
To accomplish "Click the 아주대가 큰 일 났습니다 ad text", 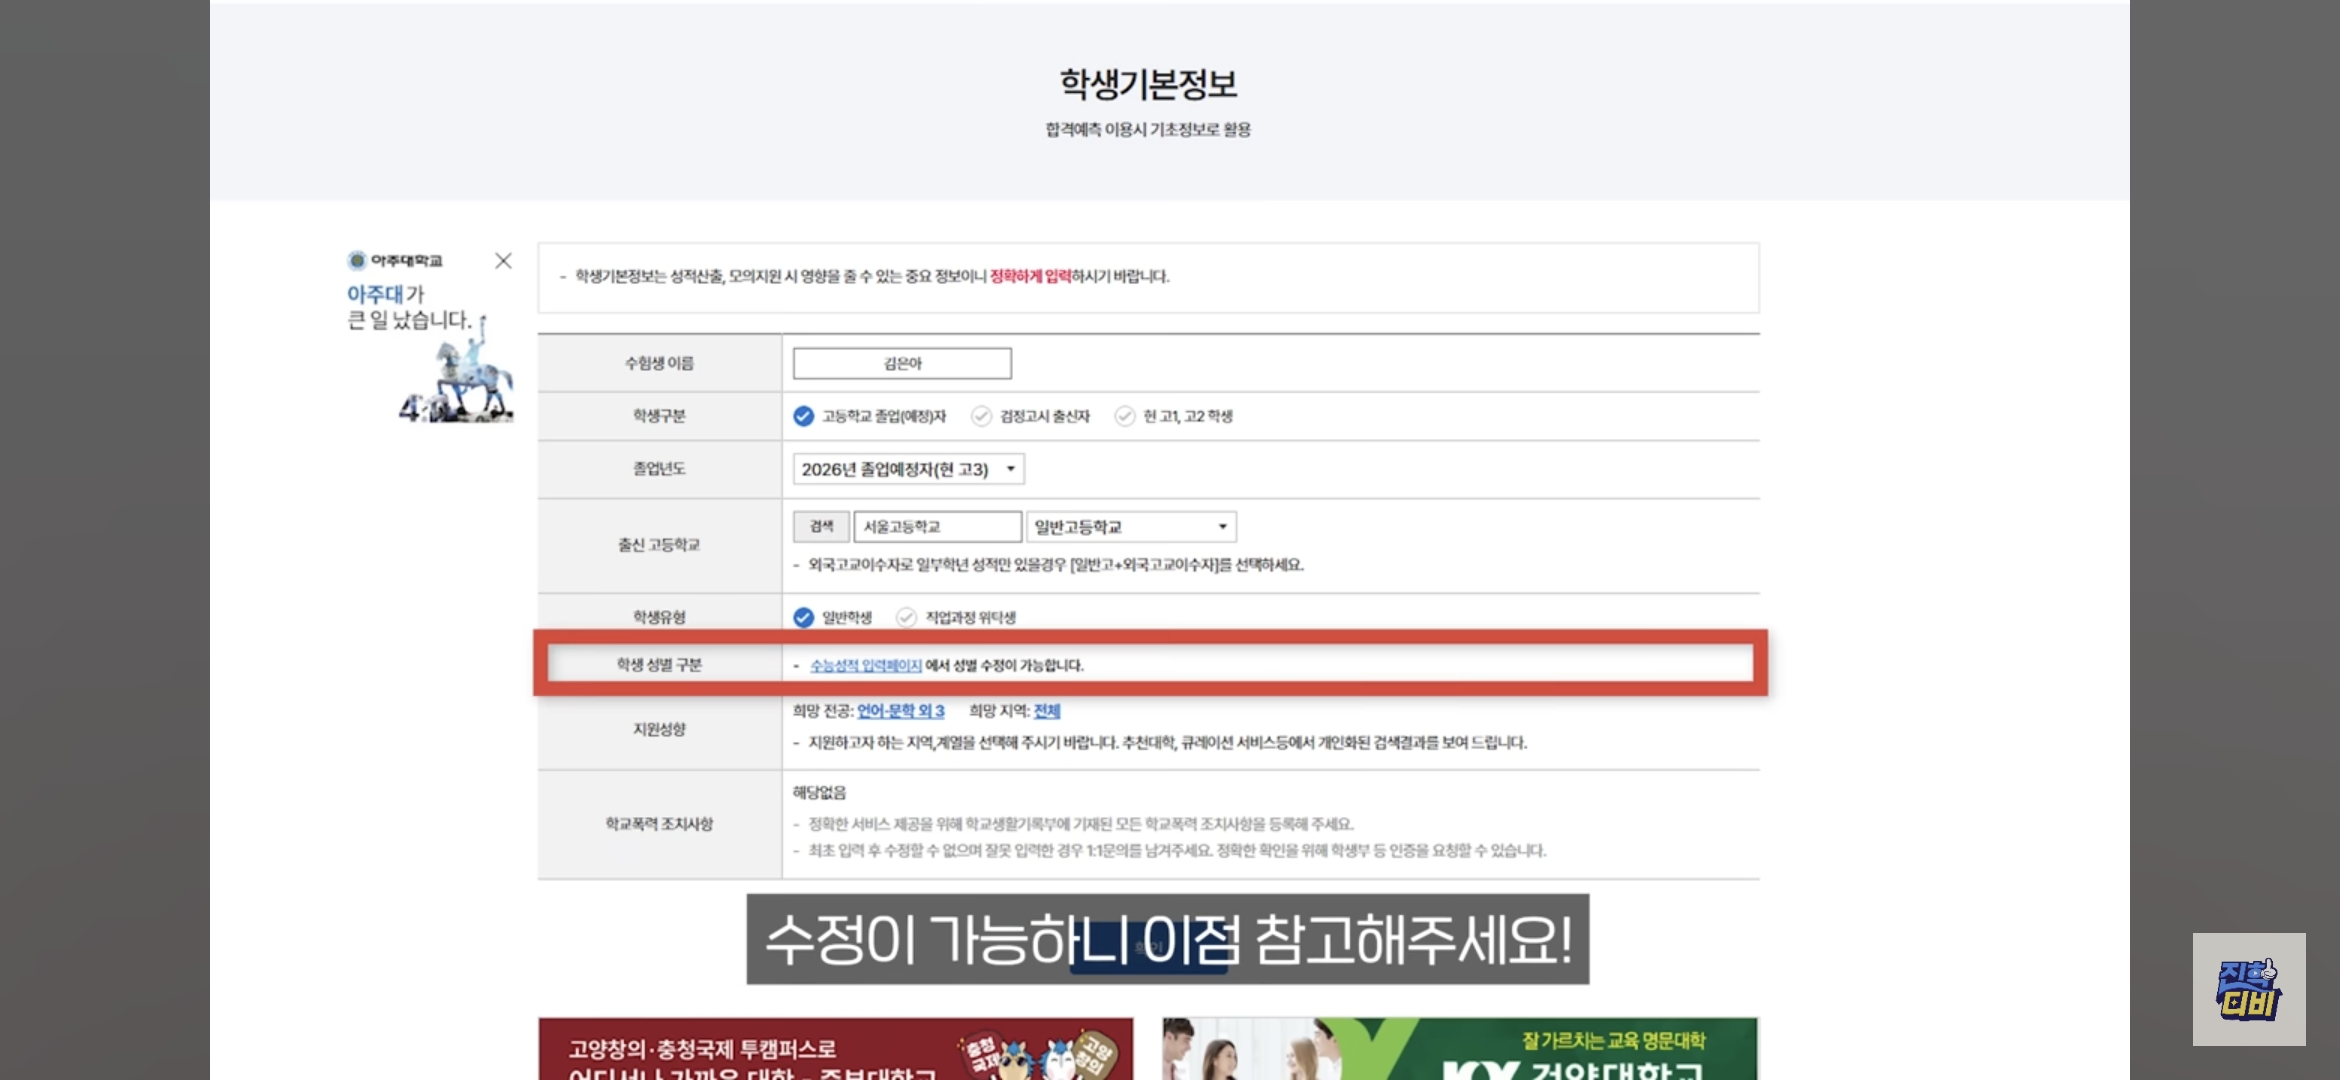I will 408,307.
